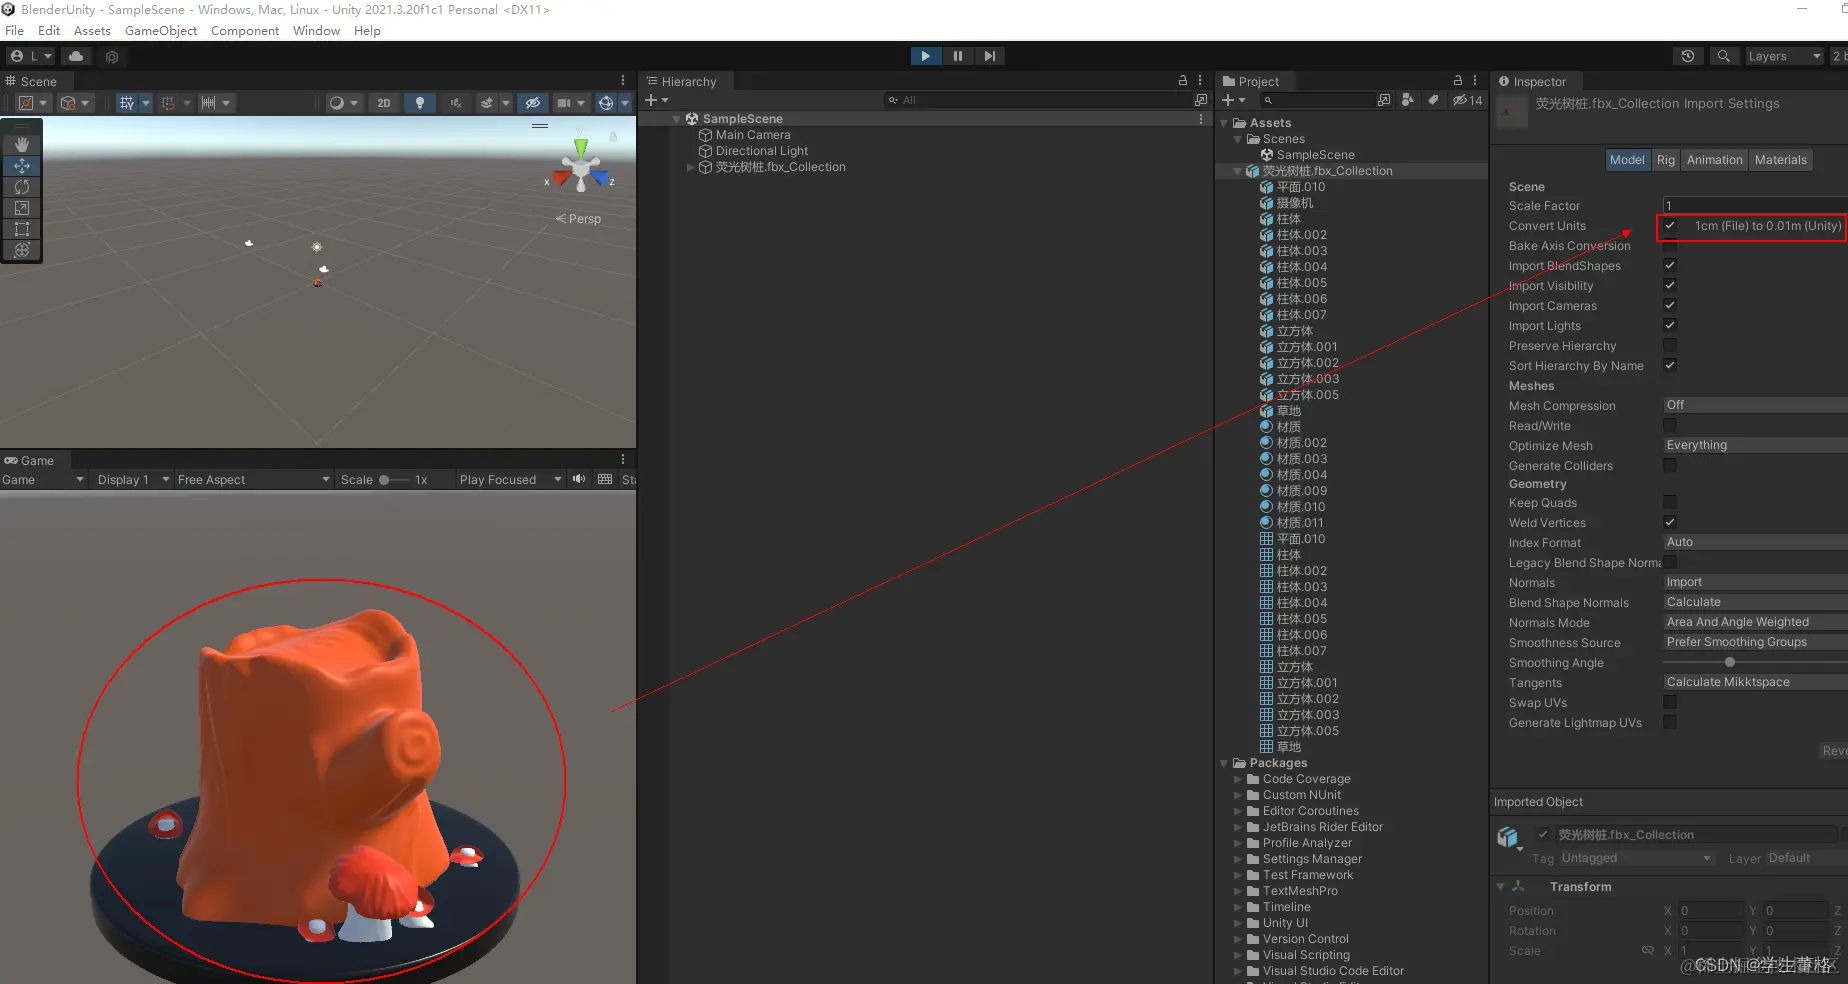The width and height of the screenshot is (1848, 984).
Task: Click the Pause button
Action: [958, 56]
